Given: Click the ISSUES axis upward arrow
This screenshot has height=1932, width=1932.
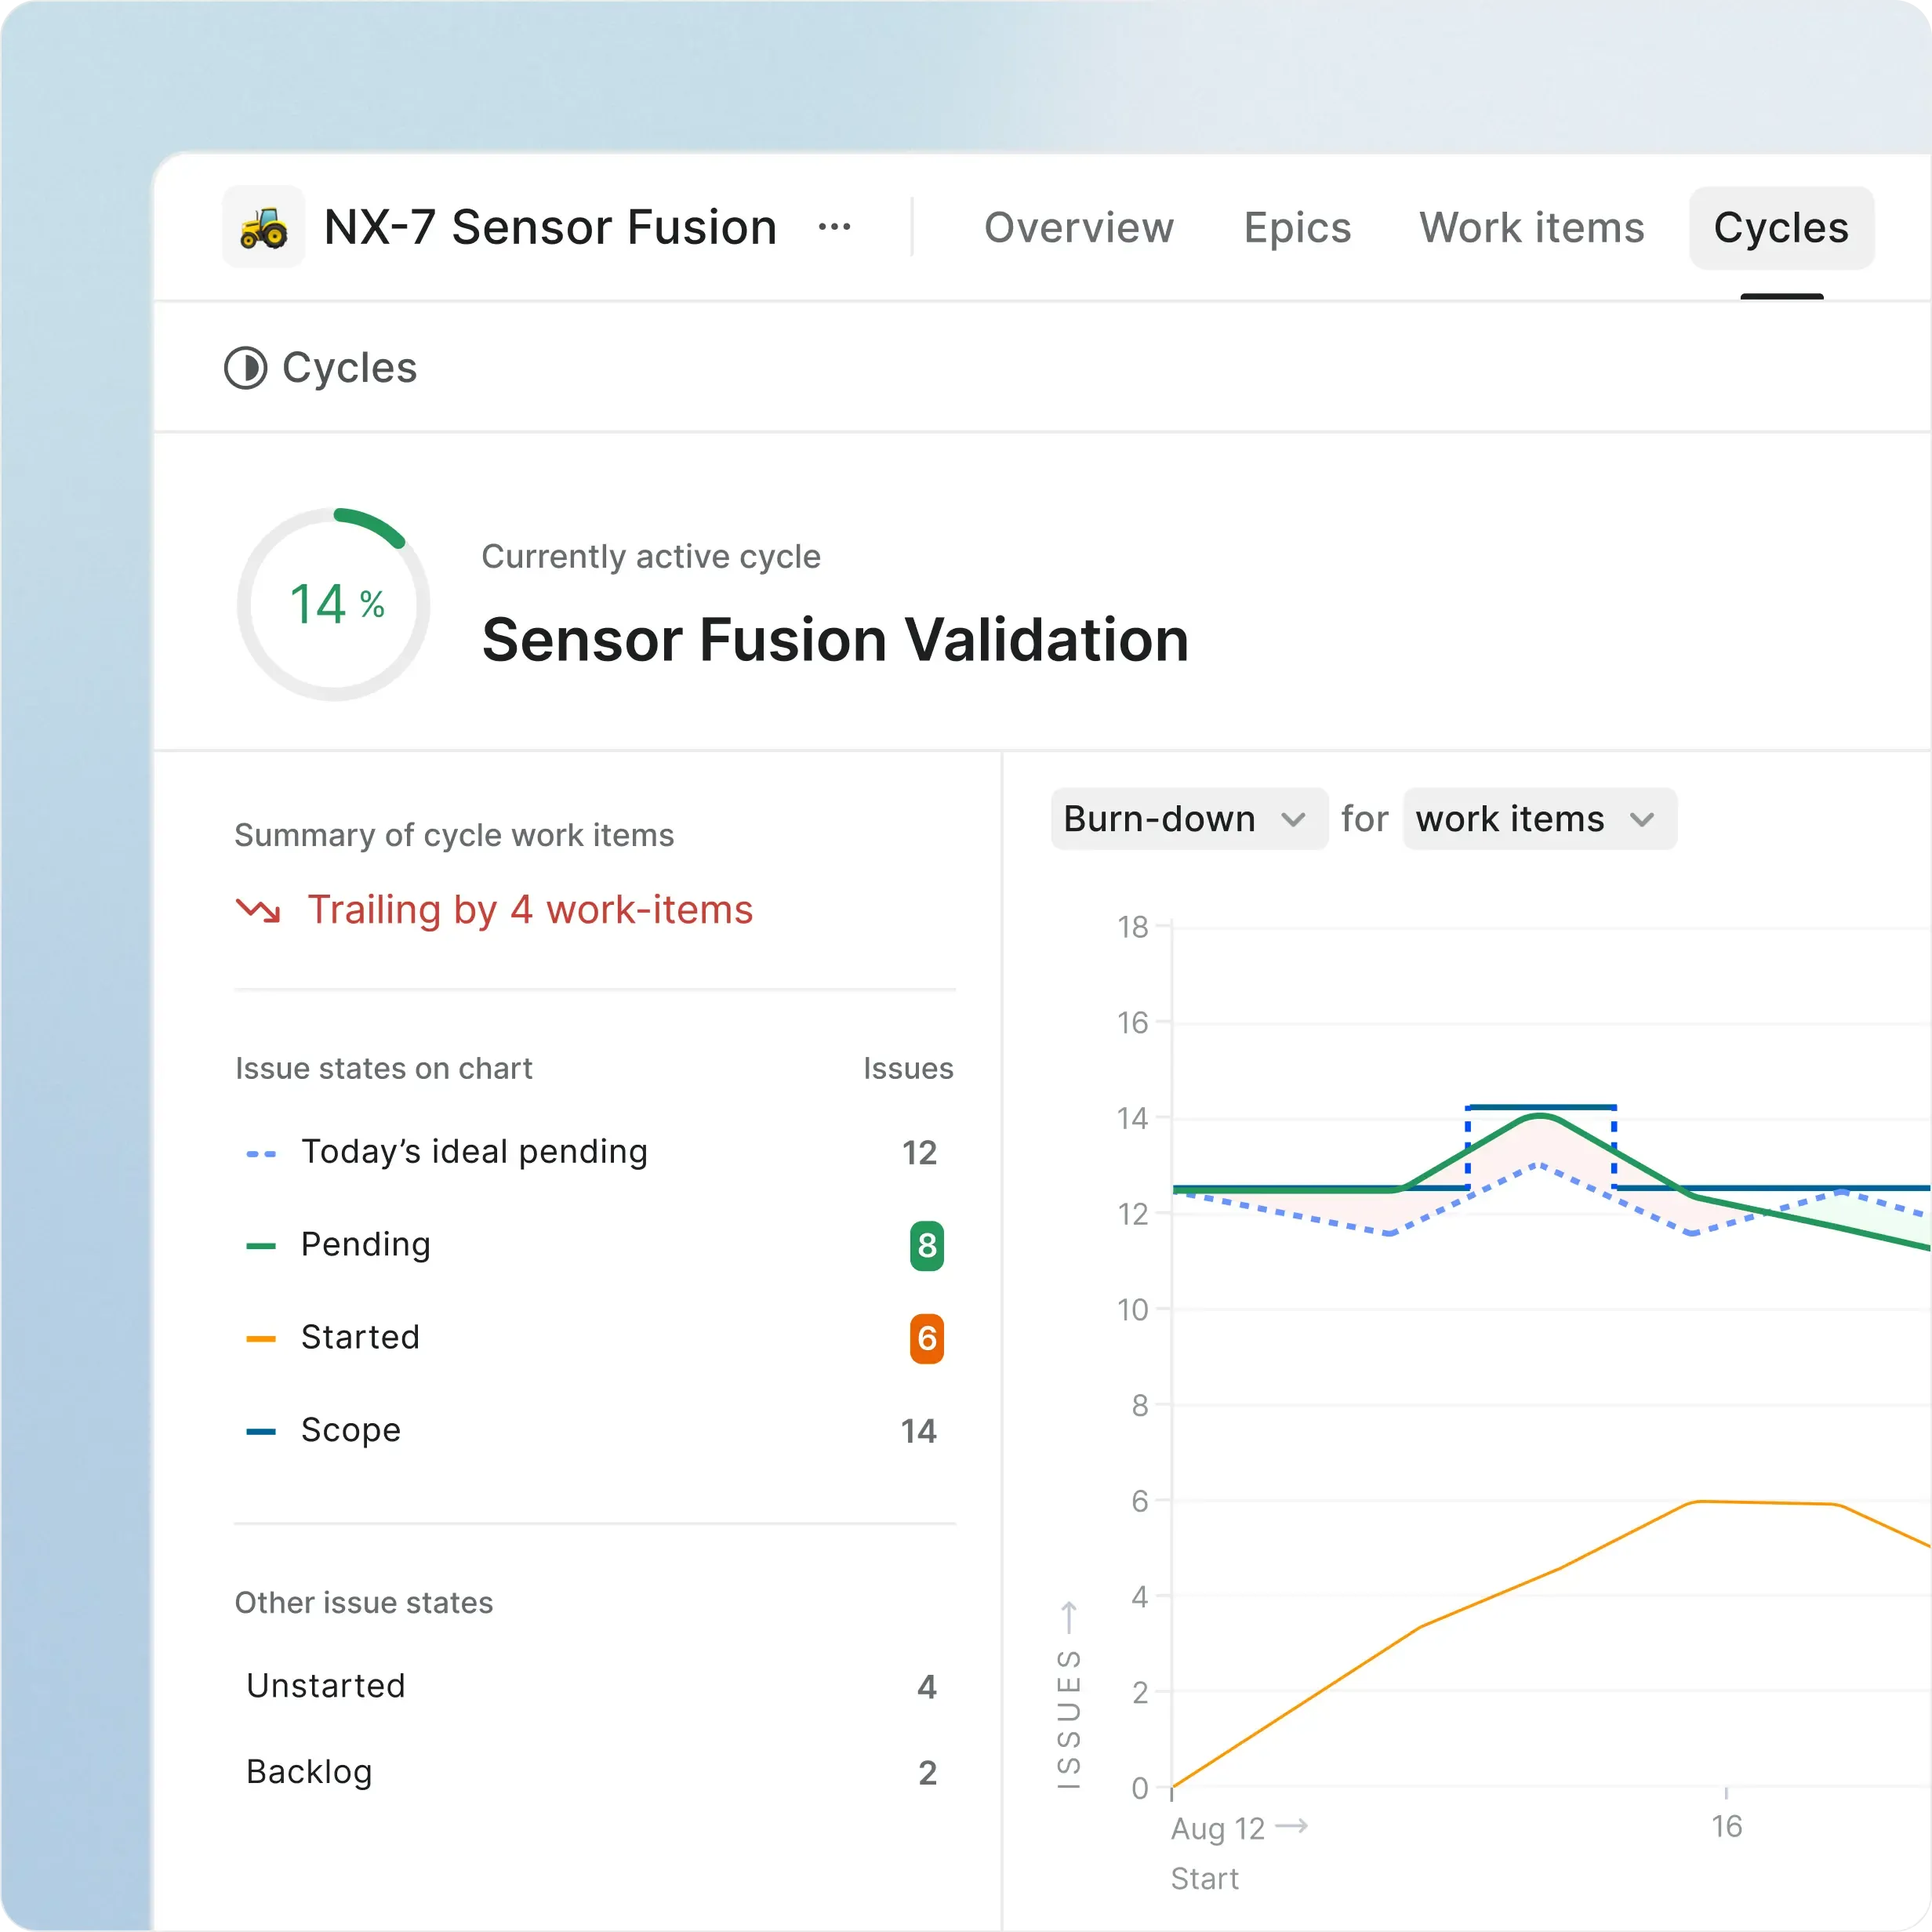Looking at the screenshot, I should 1069,1616.
